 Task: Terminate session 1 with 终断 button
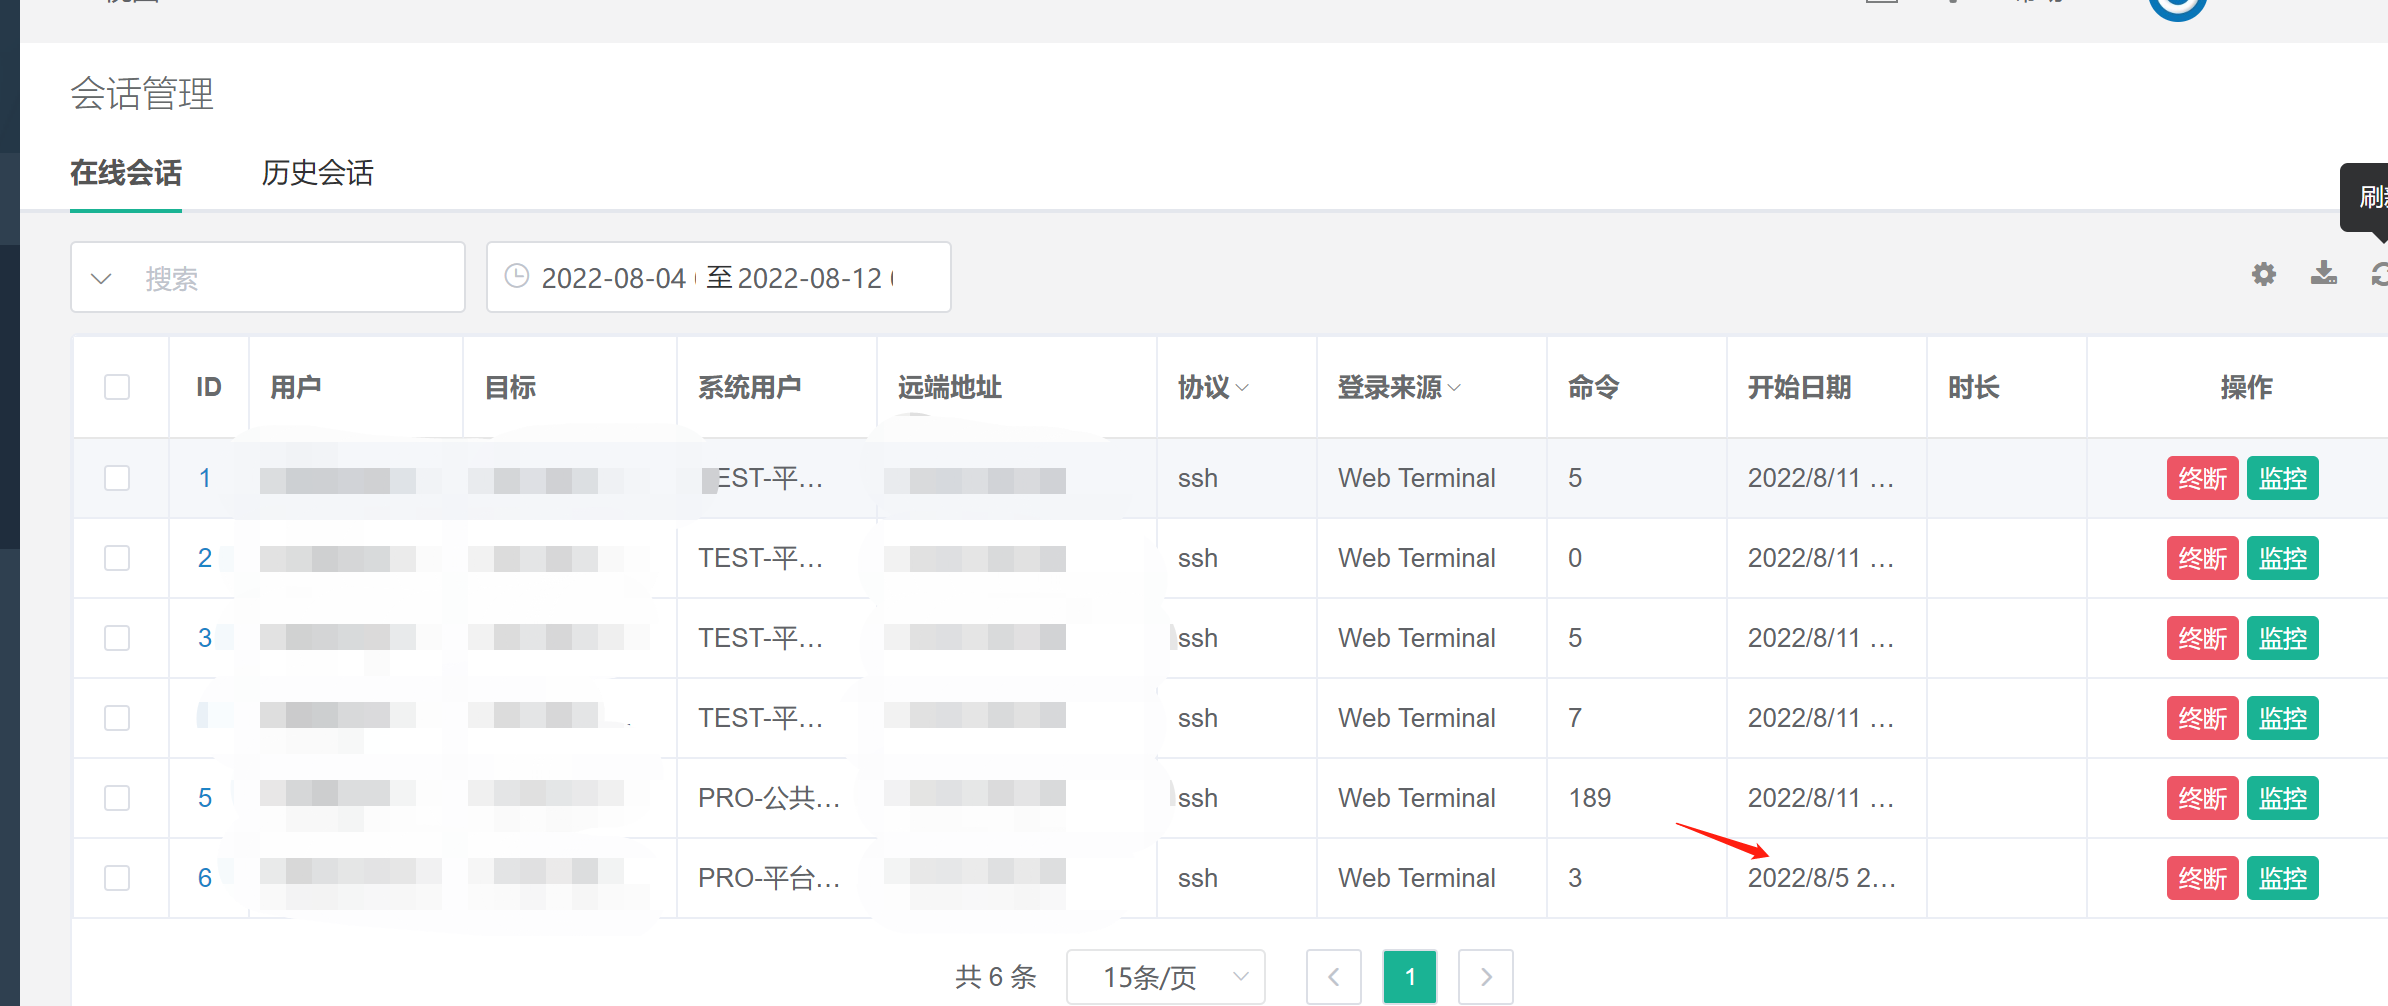tap(2202, 478)
